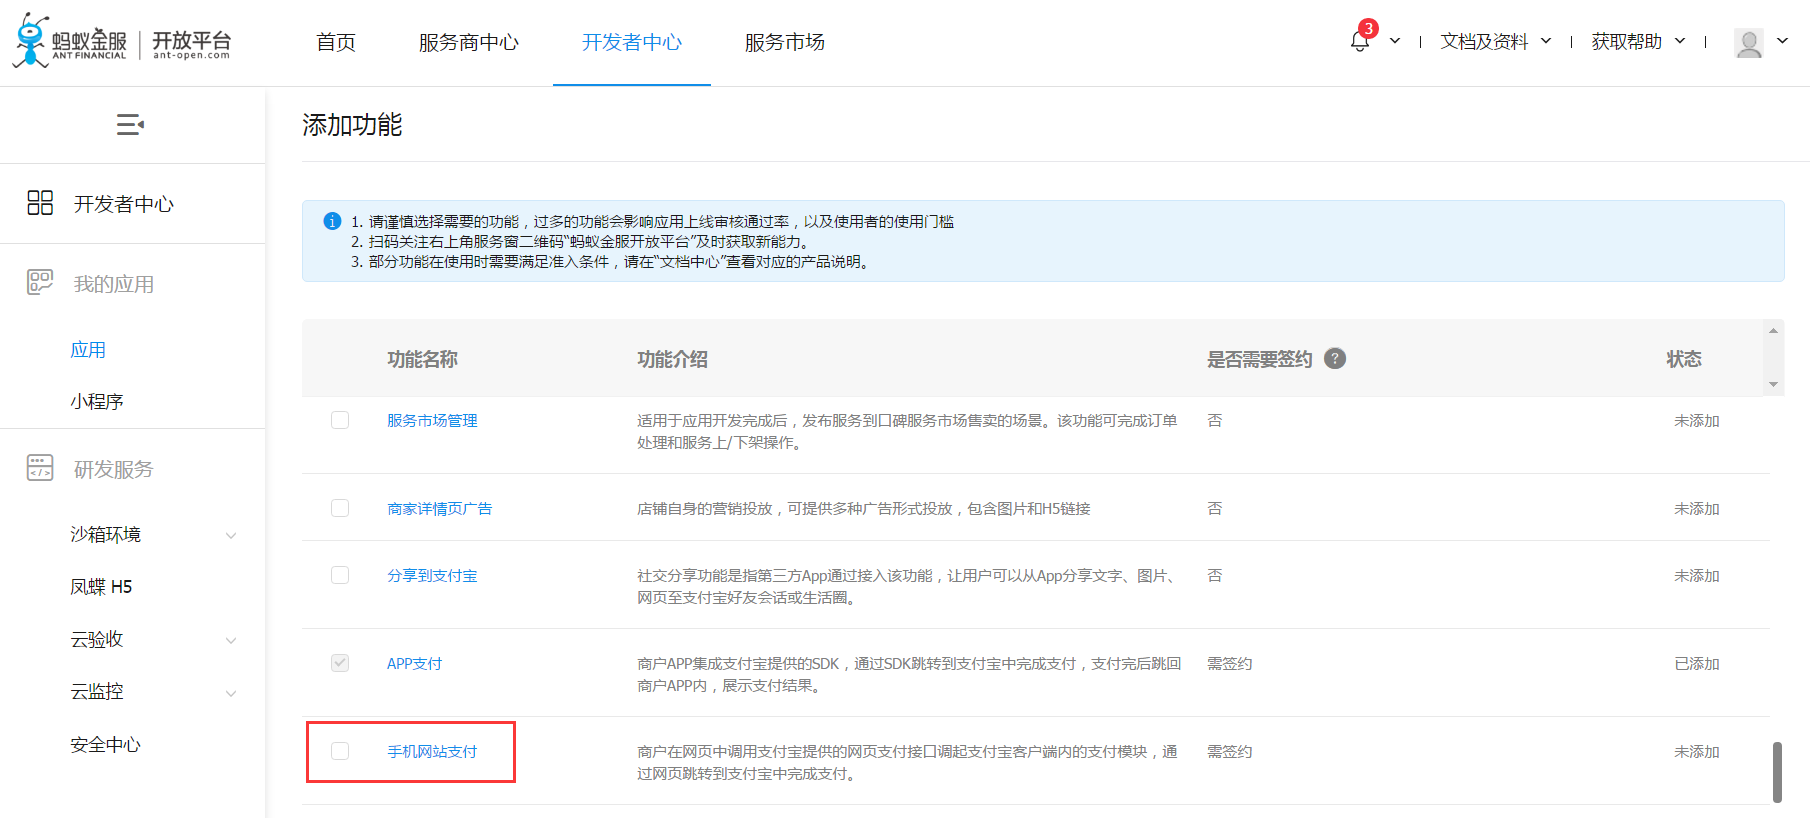Click the blue info icon in notice
Viewport: 1810px width, 818px height.
332,221
